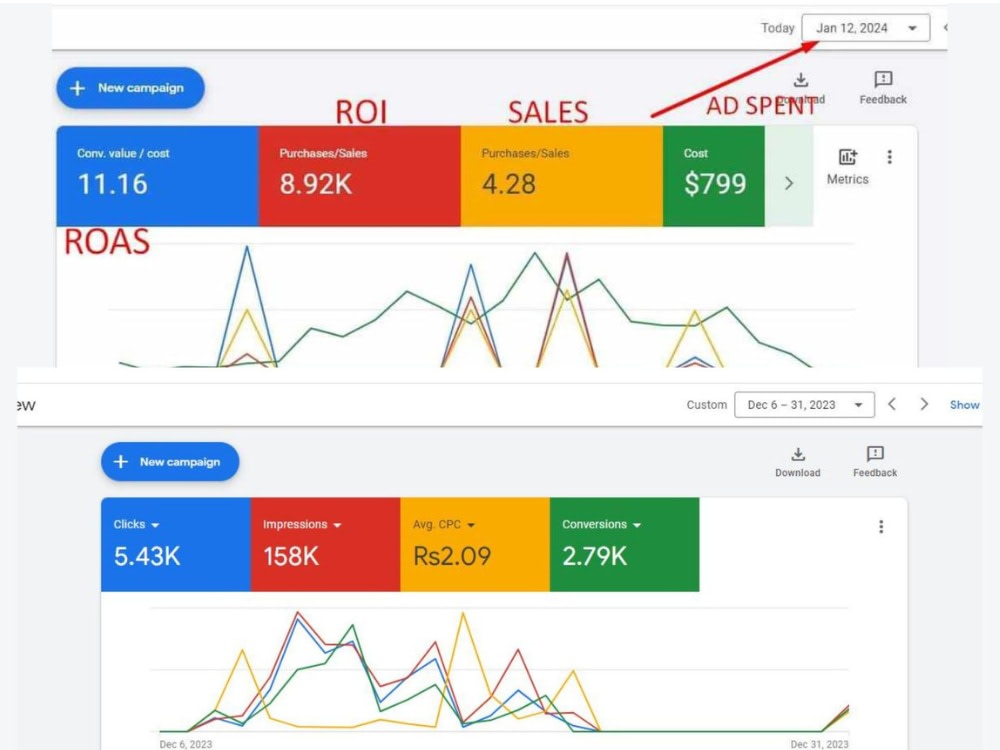This screenshot has width=1000, height=750.
Task: Click the scorecard next arrow chevron
Action: click(789, 184)
